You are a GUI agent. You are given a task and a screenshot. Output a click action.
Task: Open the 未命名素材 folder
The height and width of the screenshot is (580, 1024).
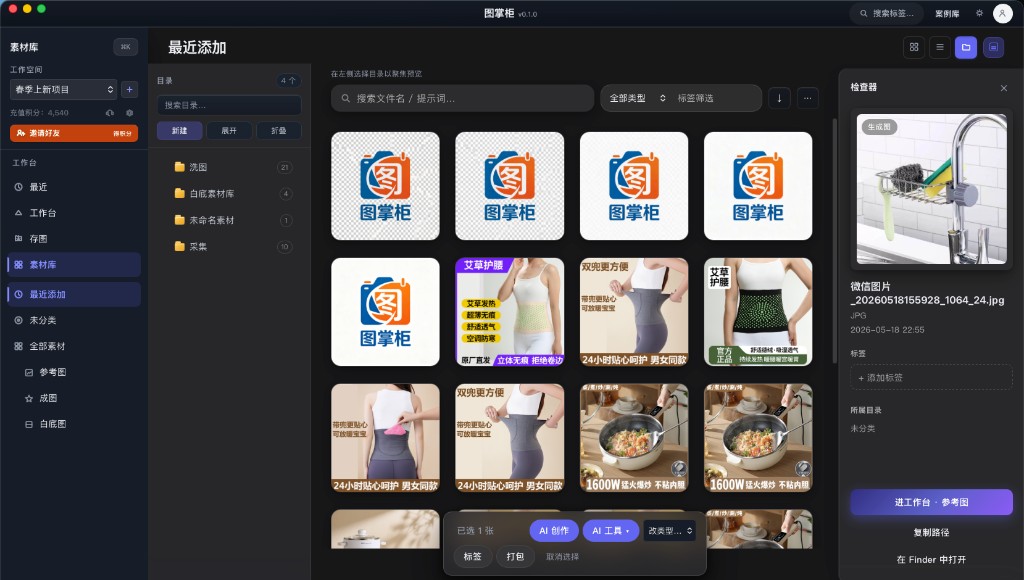point(229,220)
